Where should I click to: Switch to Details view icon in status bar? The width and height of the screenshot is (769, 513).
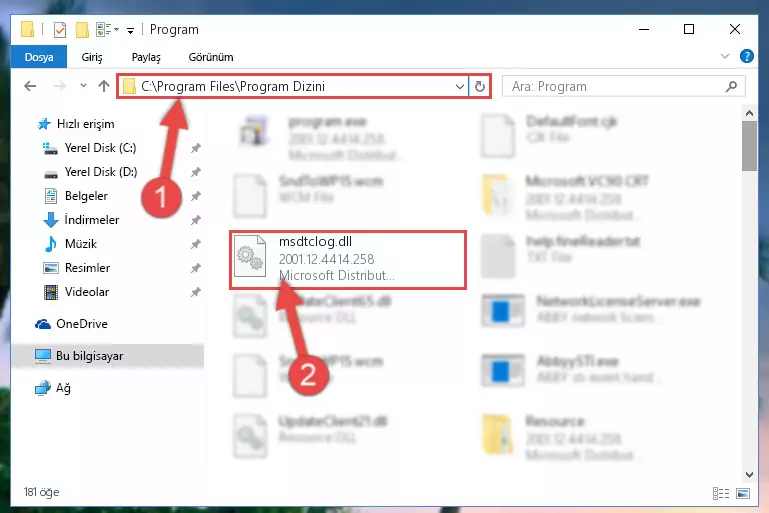point(720,493)
